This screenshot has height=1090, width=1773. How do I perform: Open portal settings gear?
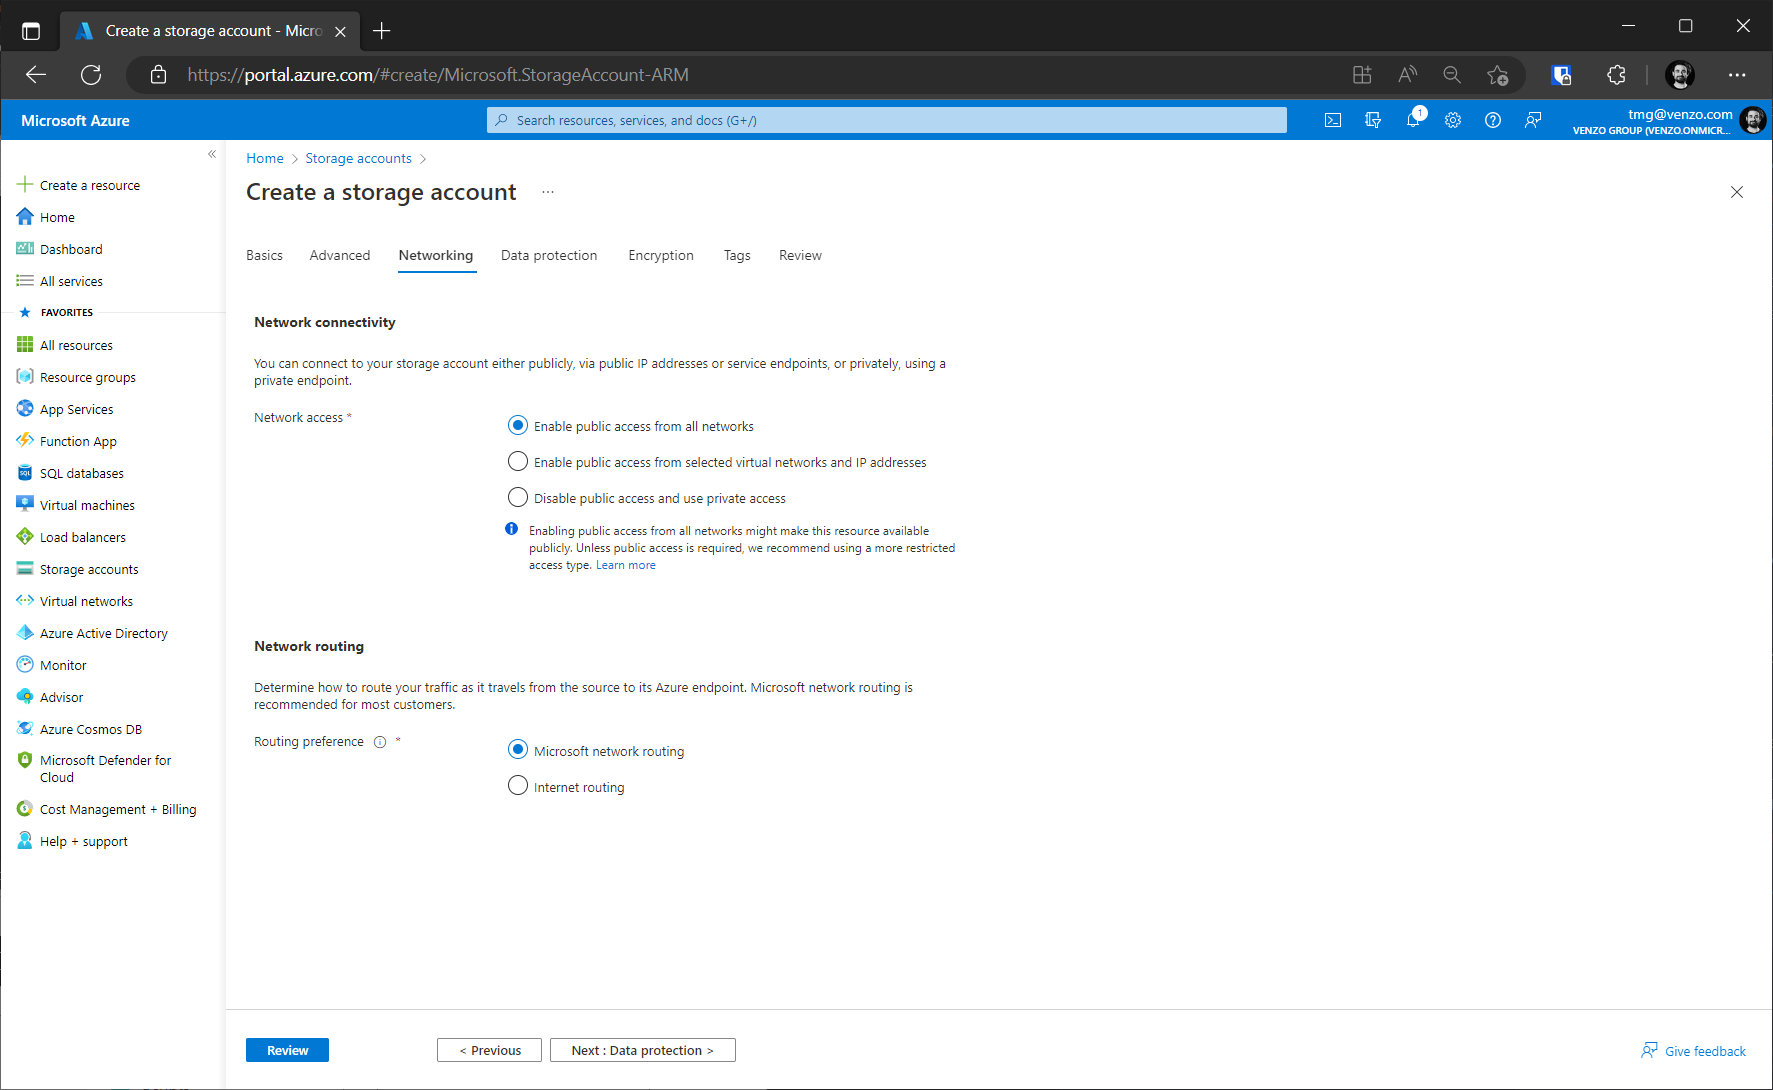tap(1453, 120)
